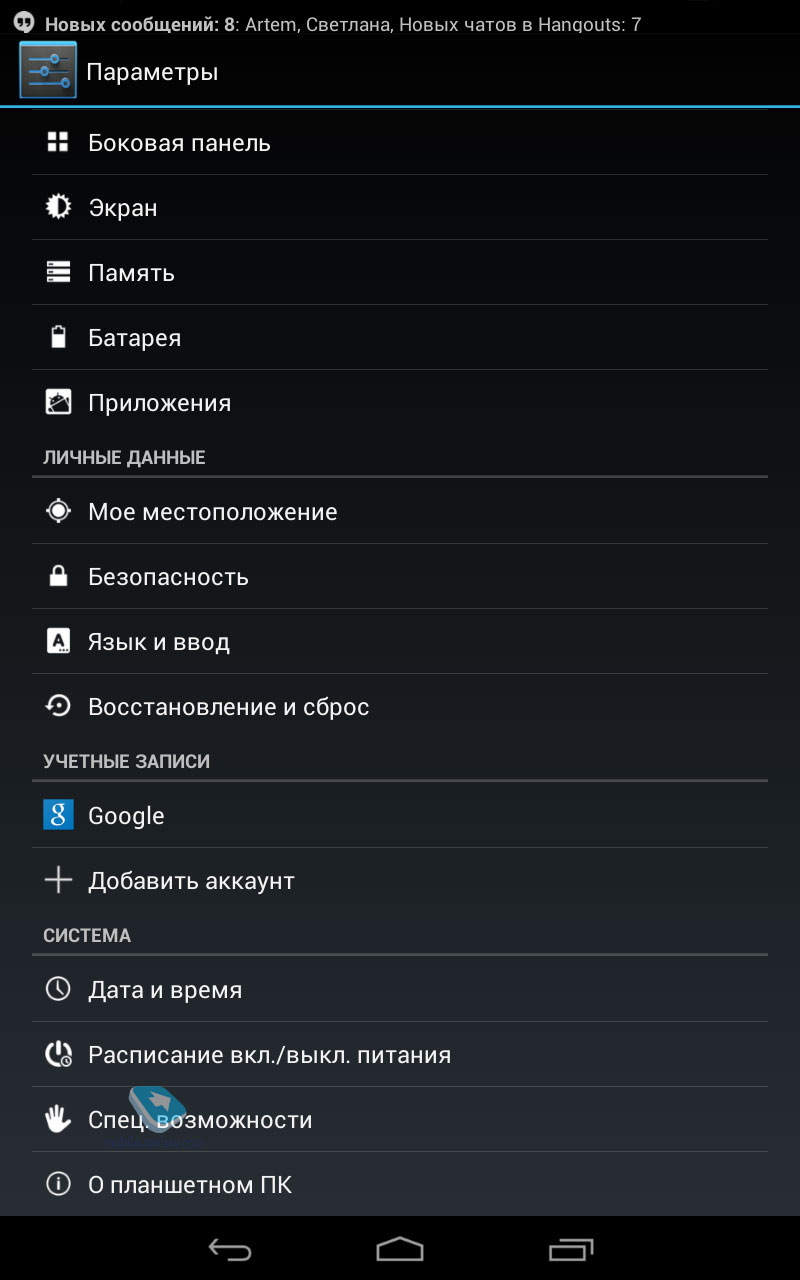This screenshot has width=800, height=1280.
Task: Tap the Безопасность padlock icon
Action: click(58, 576)
